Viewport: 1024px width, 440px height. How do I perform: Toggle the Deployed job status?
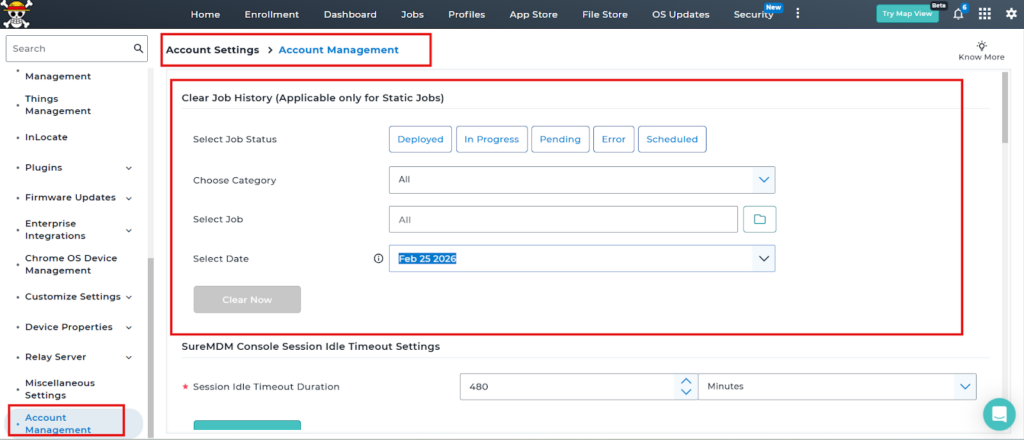tap(420, 139)
